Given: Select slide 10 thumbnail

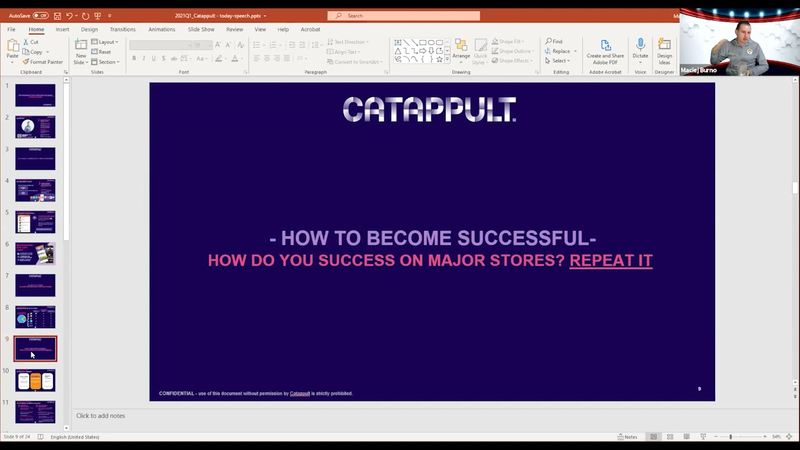Looking at the screenshot, I should click(x=35, y=381).
